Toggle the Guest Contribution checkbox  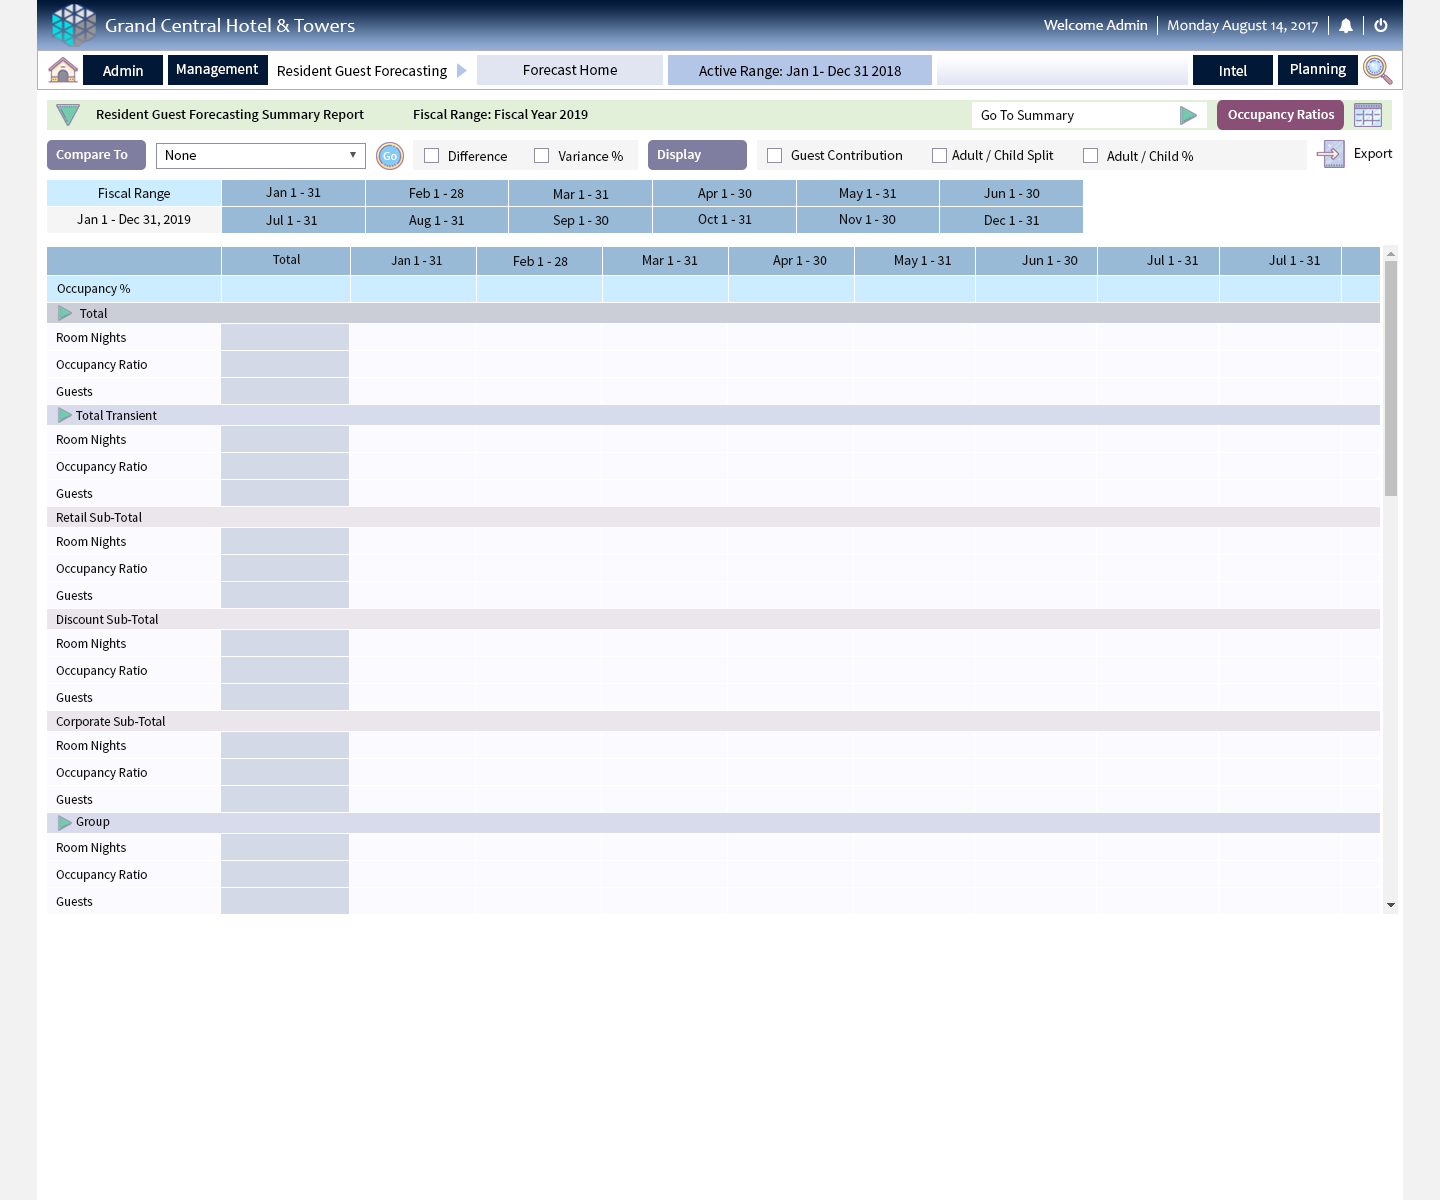click(774, 156)
